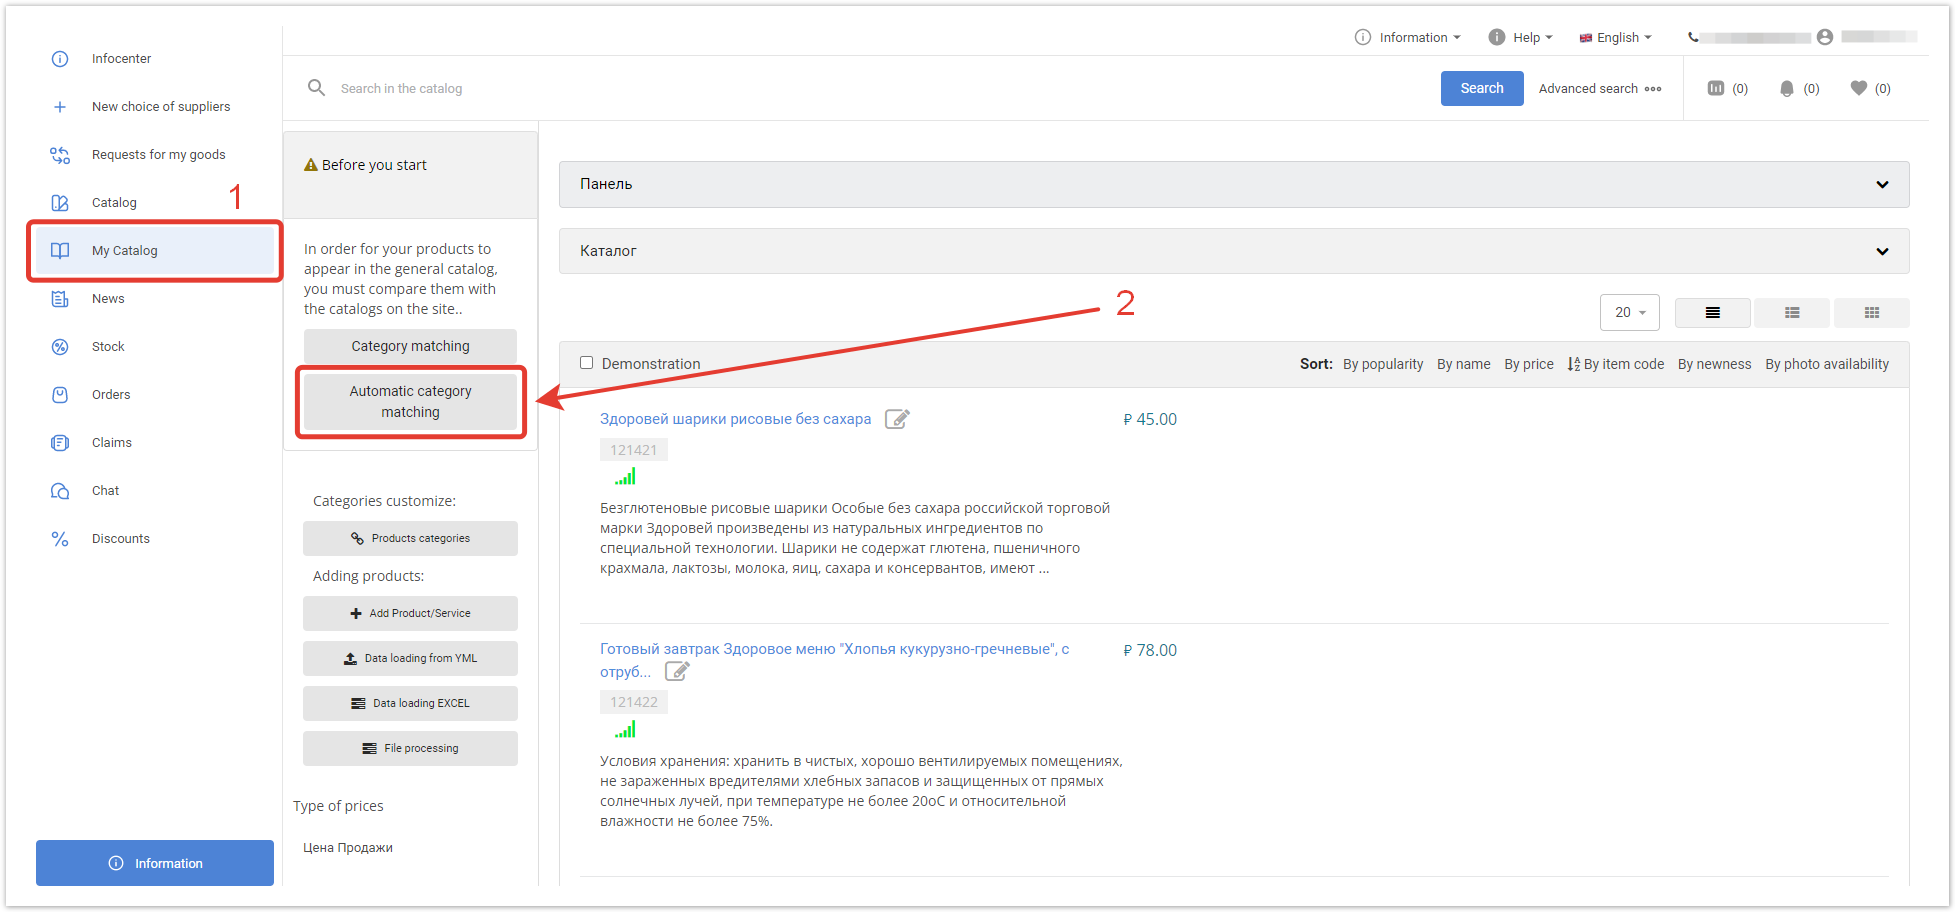The image size is (1955, 912).
Task: Expand the Каталог panel
Action: point(1234,251)
